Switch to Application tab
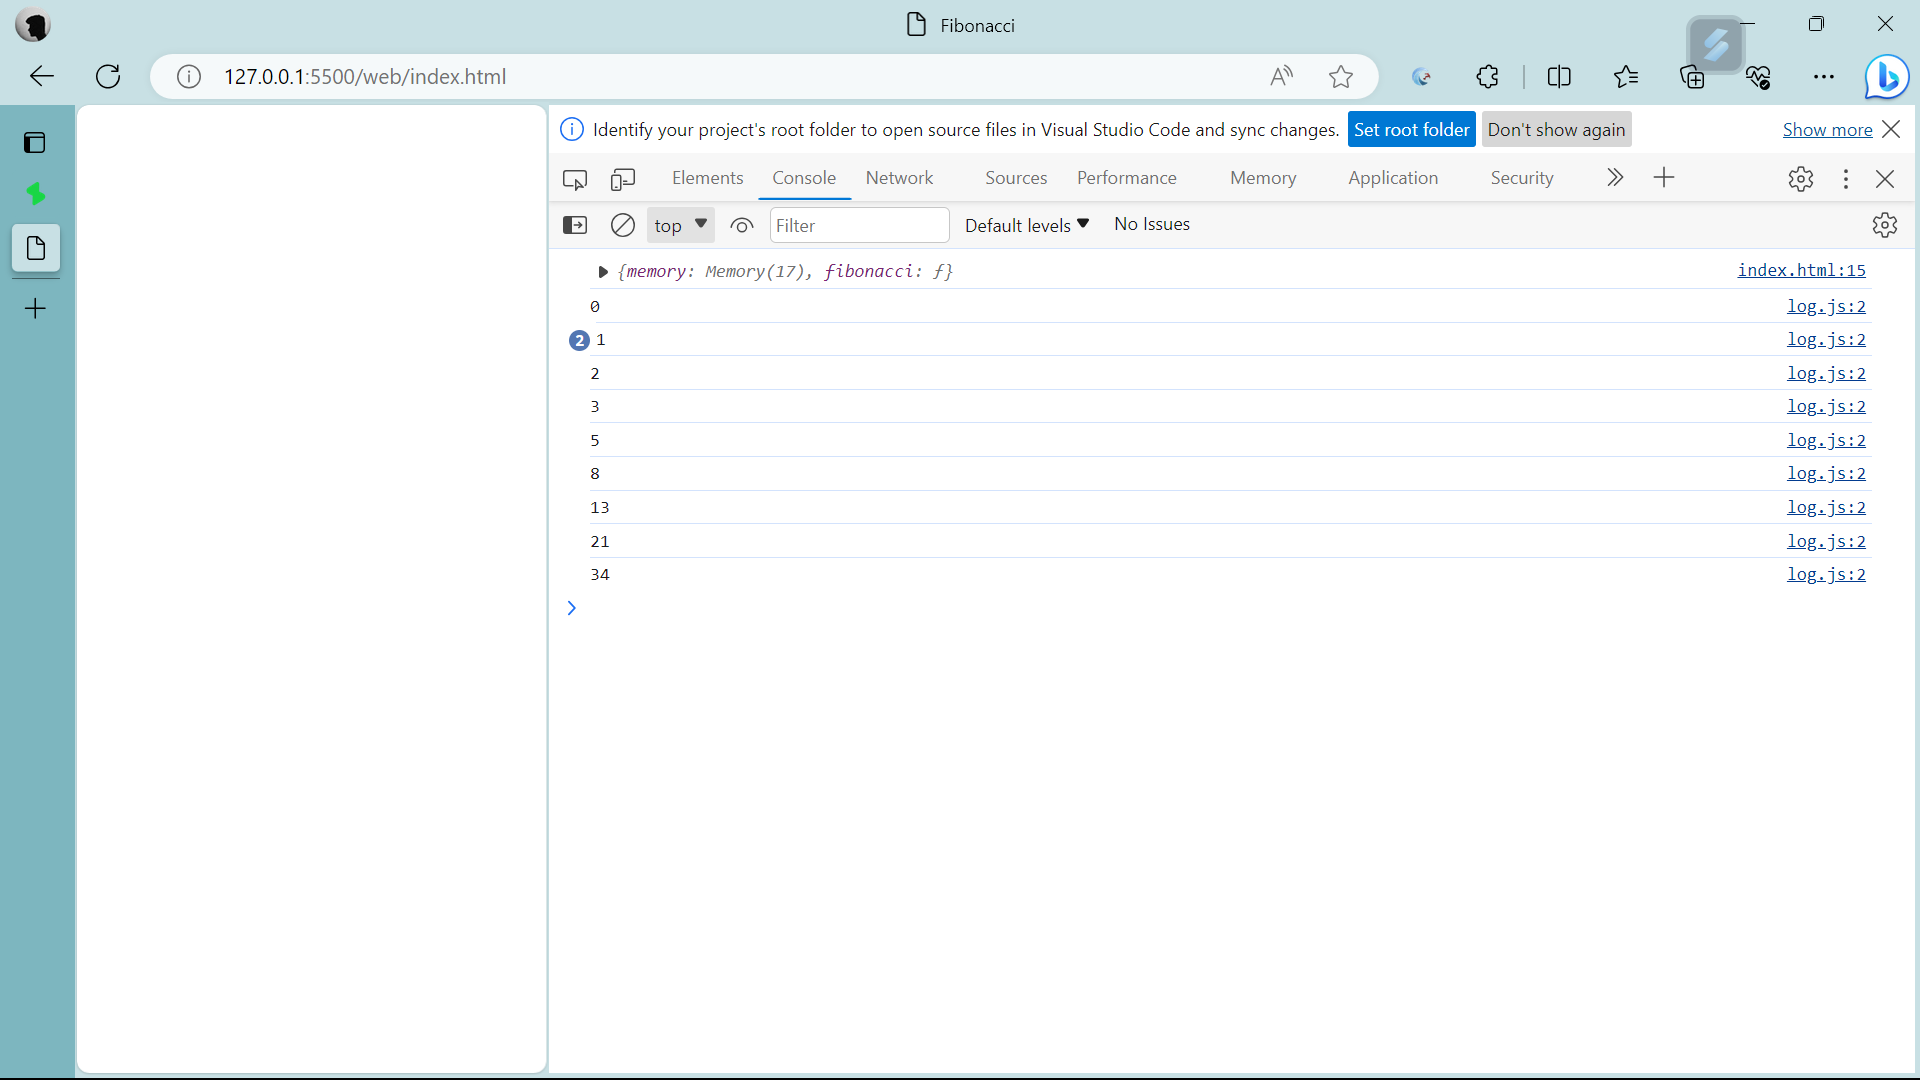1920x1080 pixels. pos(1393,178)
